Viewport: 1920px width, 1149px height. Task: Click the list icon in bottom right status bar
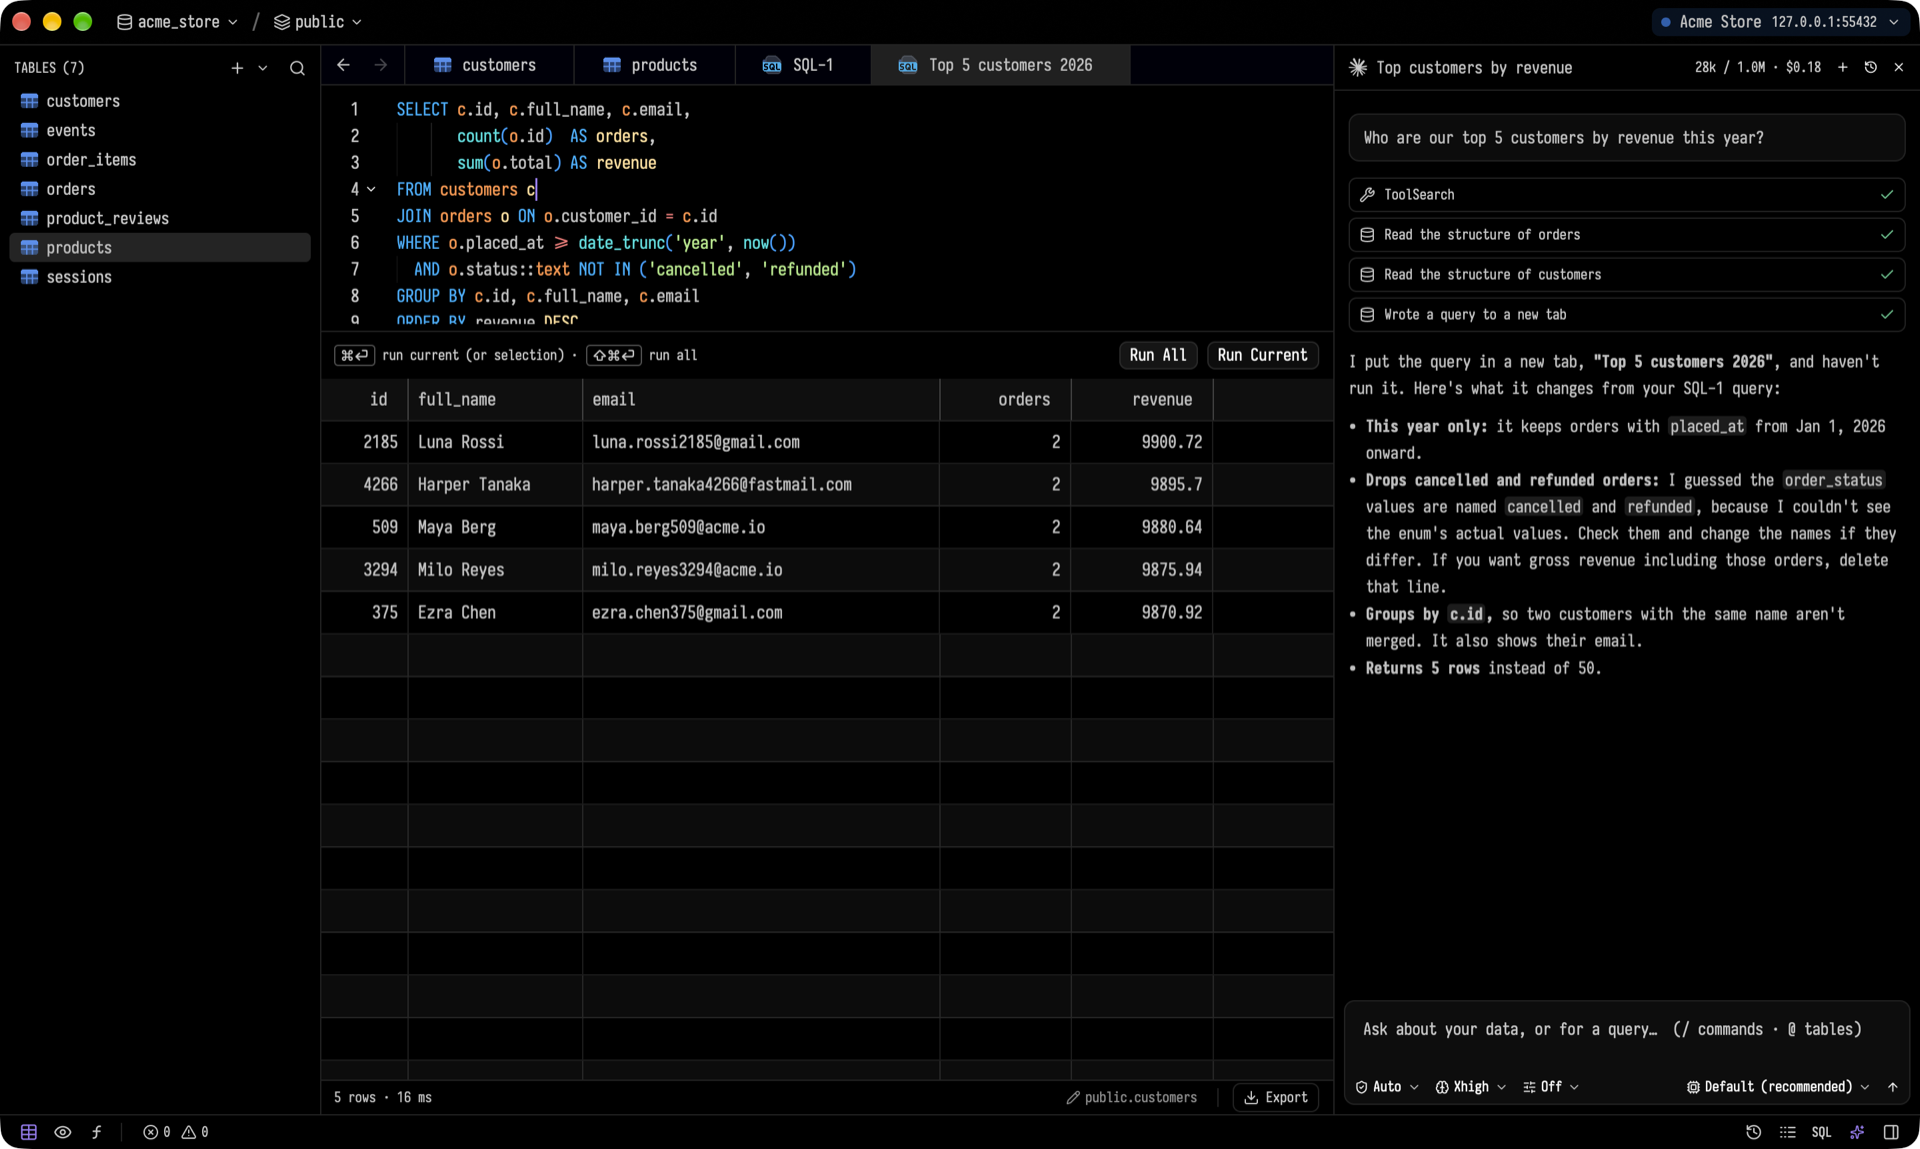point(1787,1132)
